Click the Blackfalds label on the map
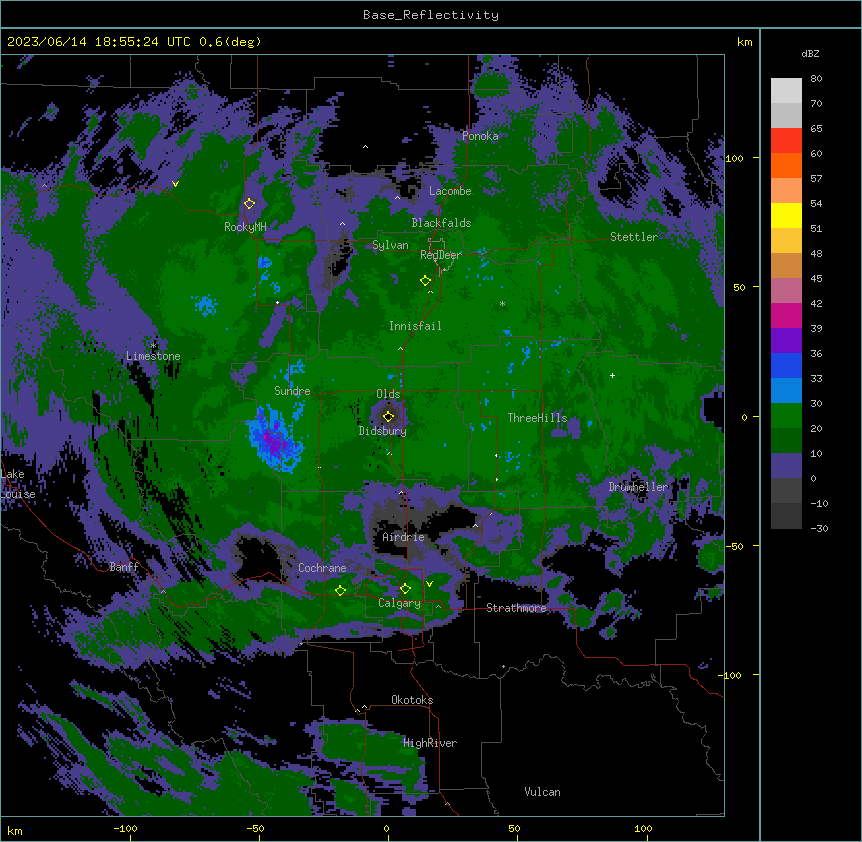 tap(441, 223)
